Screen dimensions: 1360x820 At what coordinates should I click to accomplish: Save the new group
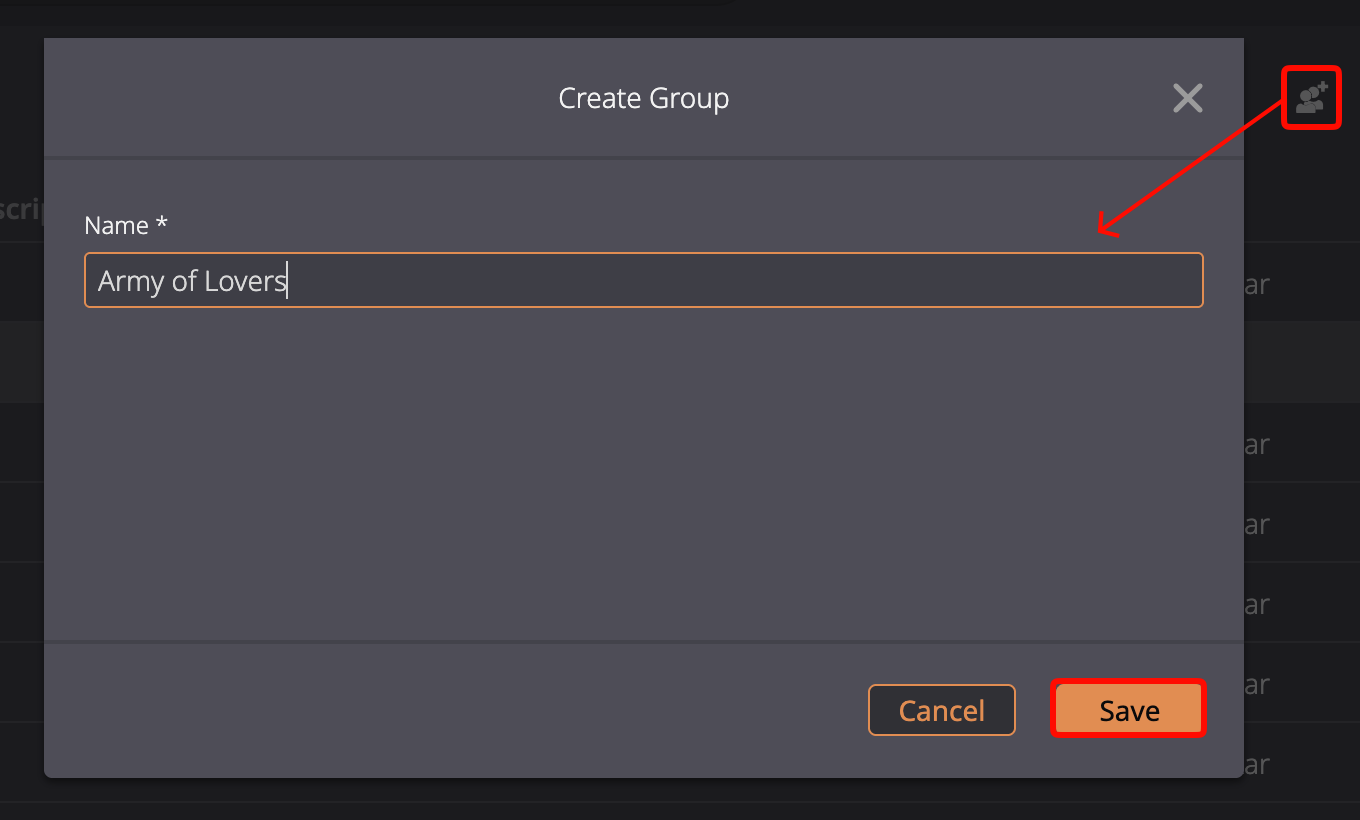[1129, 710]
